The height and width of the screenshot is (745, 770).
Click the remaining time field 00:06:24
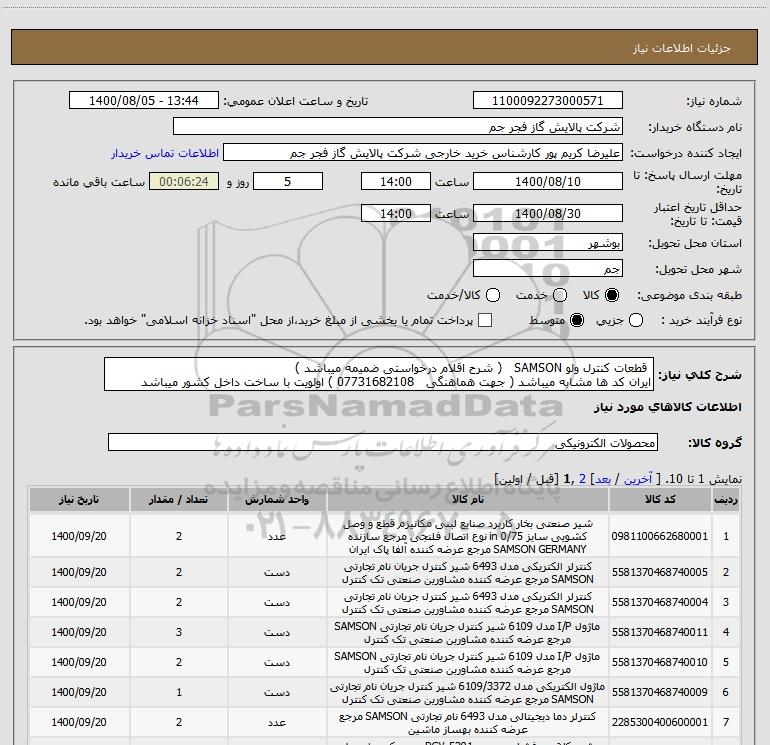point(184,181)
